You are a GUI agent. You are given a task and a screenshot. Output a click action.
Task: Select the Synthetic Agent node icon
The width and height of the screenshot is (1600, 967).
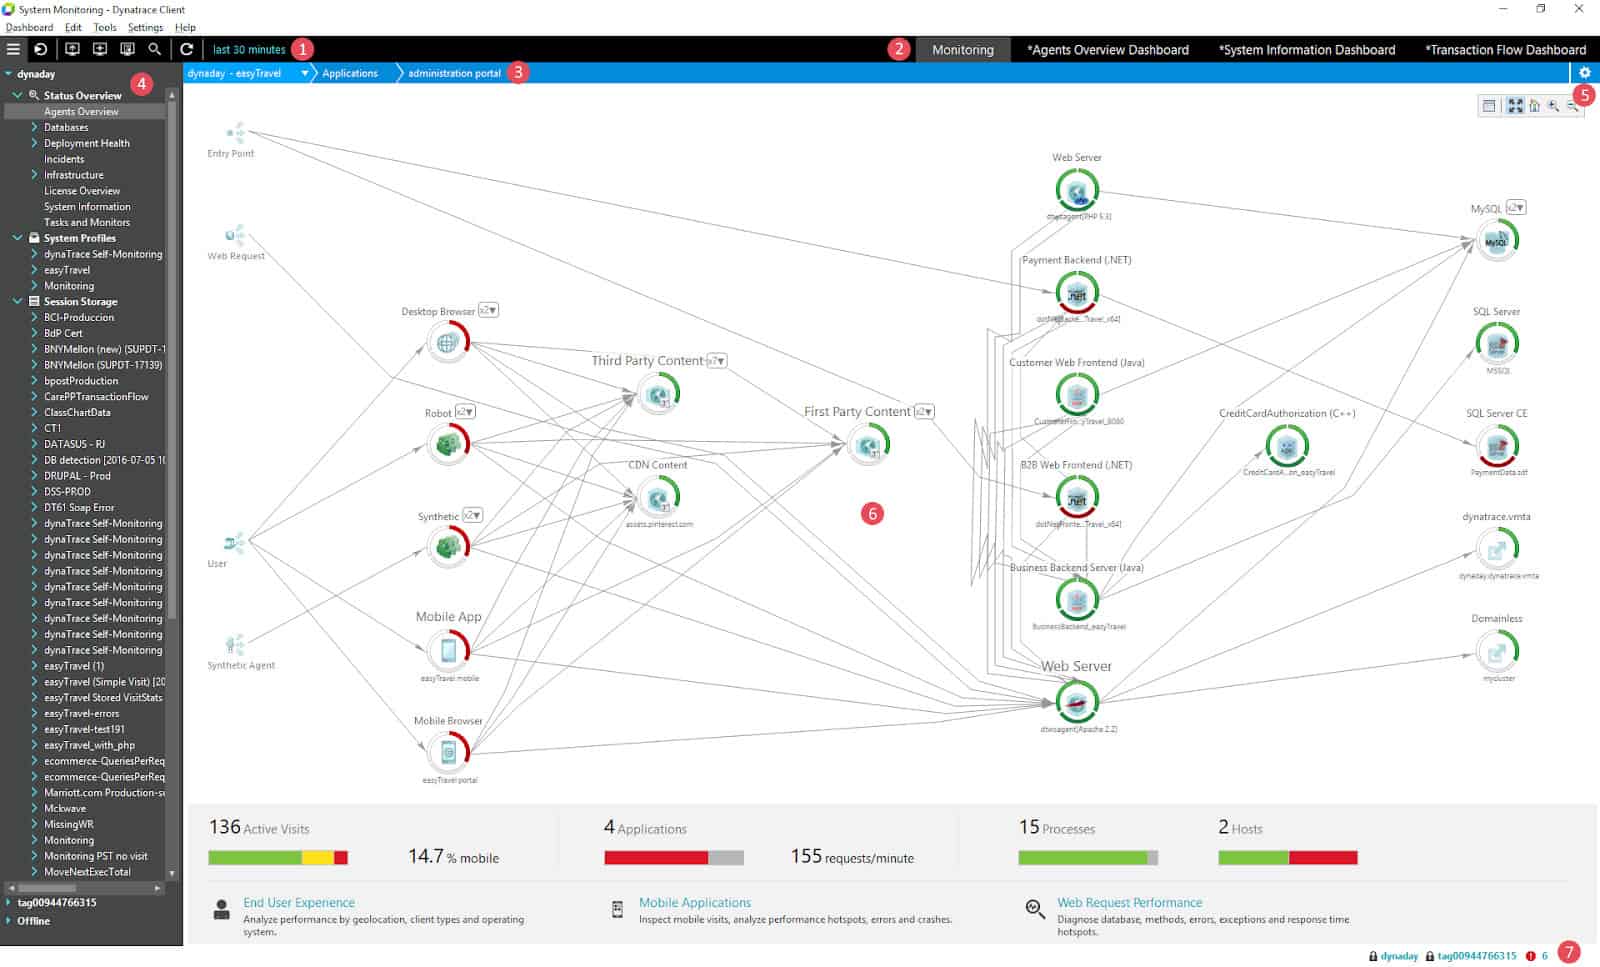tap(235, 645)
